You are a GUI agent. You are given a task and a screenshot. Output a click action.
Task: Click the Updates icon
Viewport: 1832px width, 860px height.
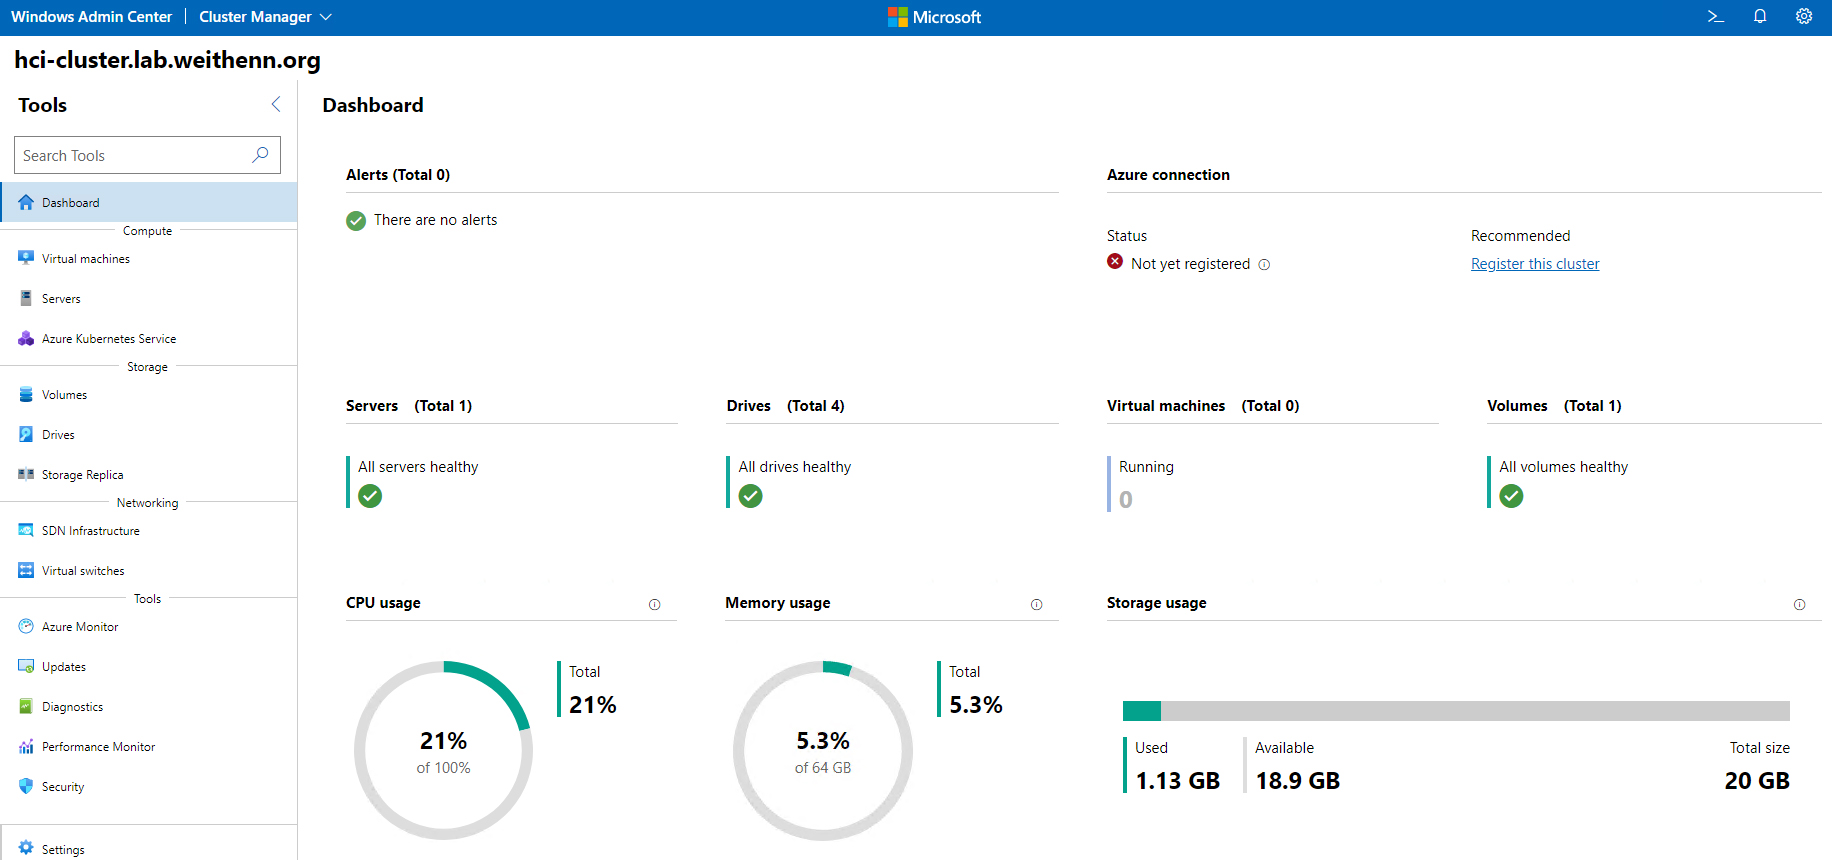point(26,666)
